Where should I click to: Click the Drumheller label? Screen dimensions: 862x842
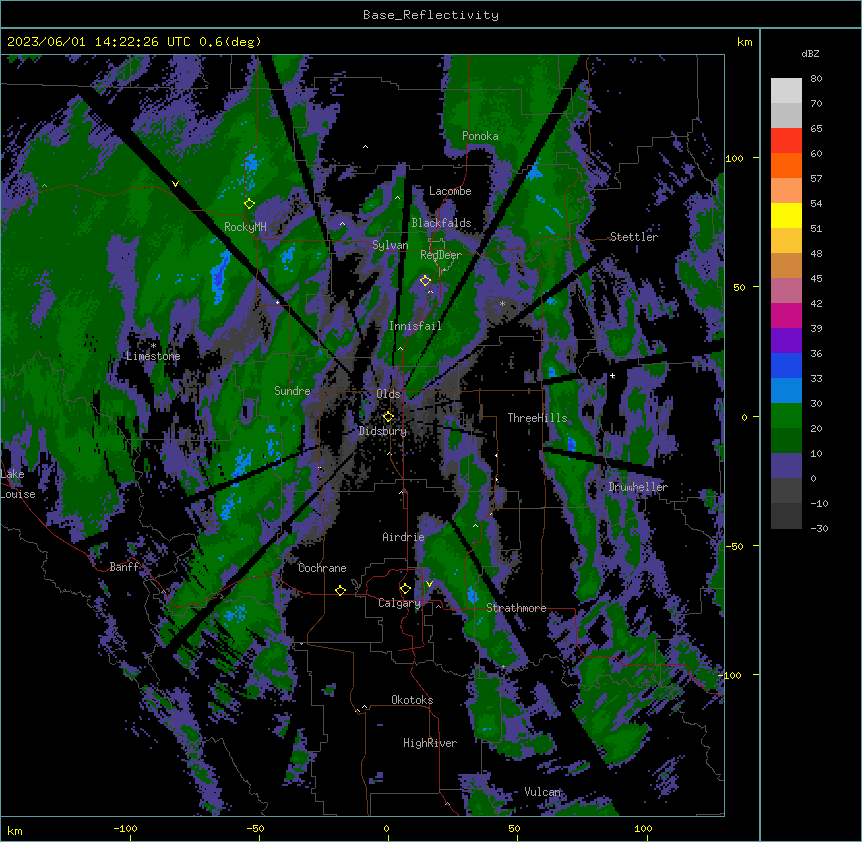[638, 487]
